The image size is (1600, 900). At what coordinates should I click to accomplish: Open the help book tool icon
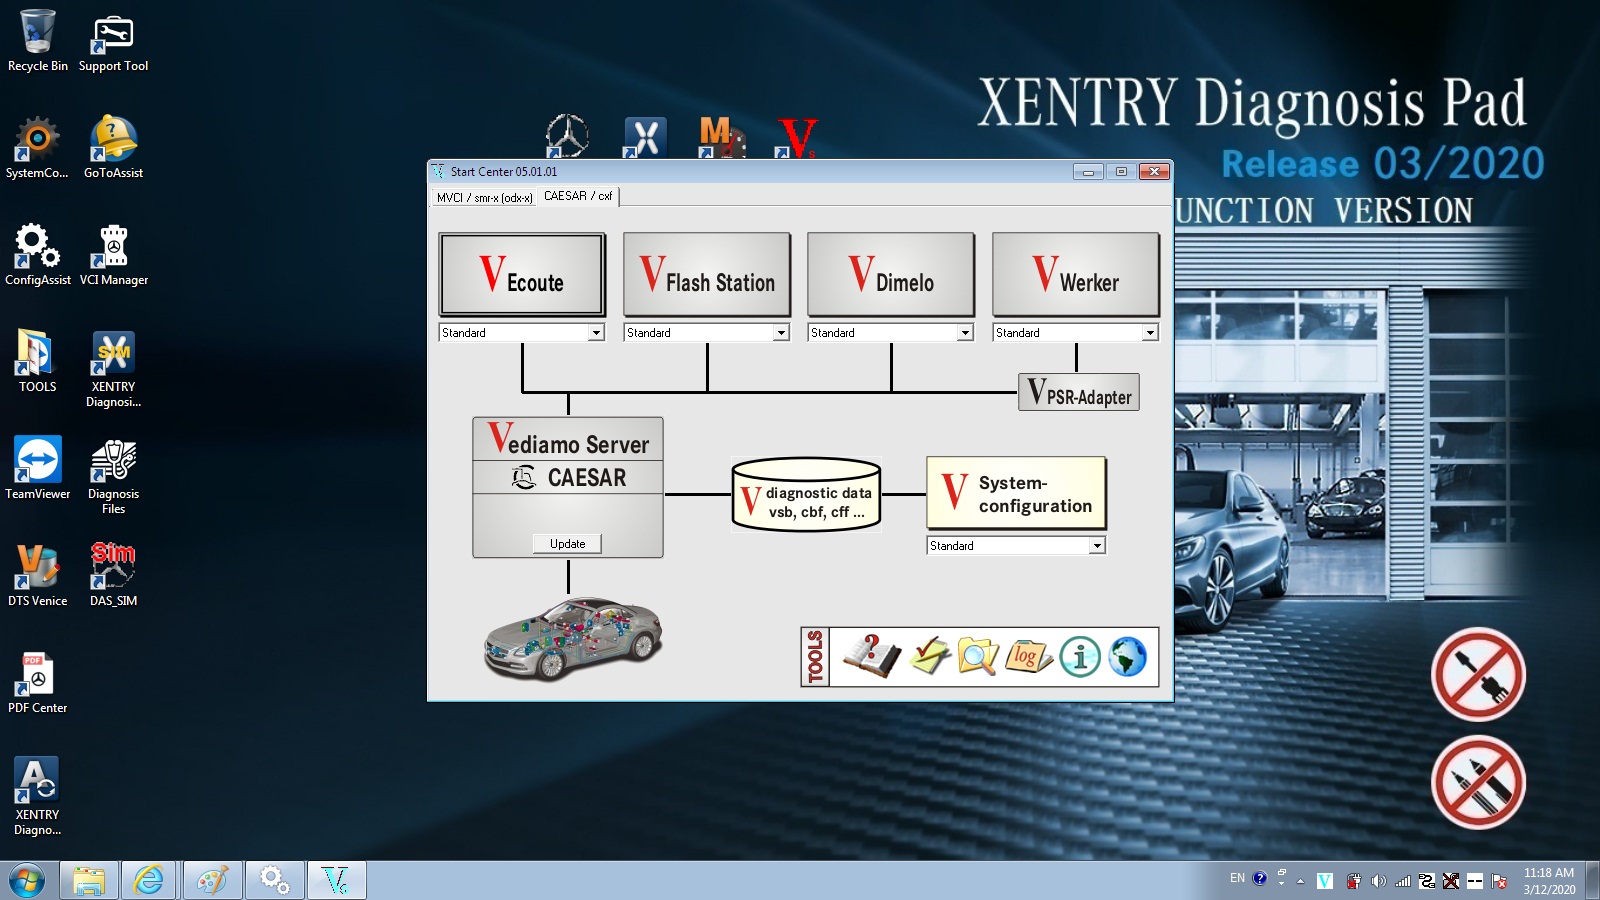pos(872,657)
